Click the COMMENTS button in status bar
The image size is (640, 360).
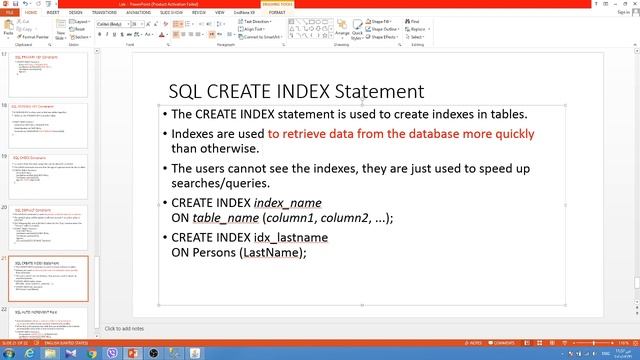502,343
